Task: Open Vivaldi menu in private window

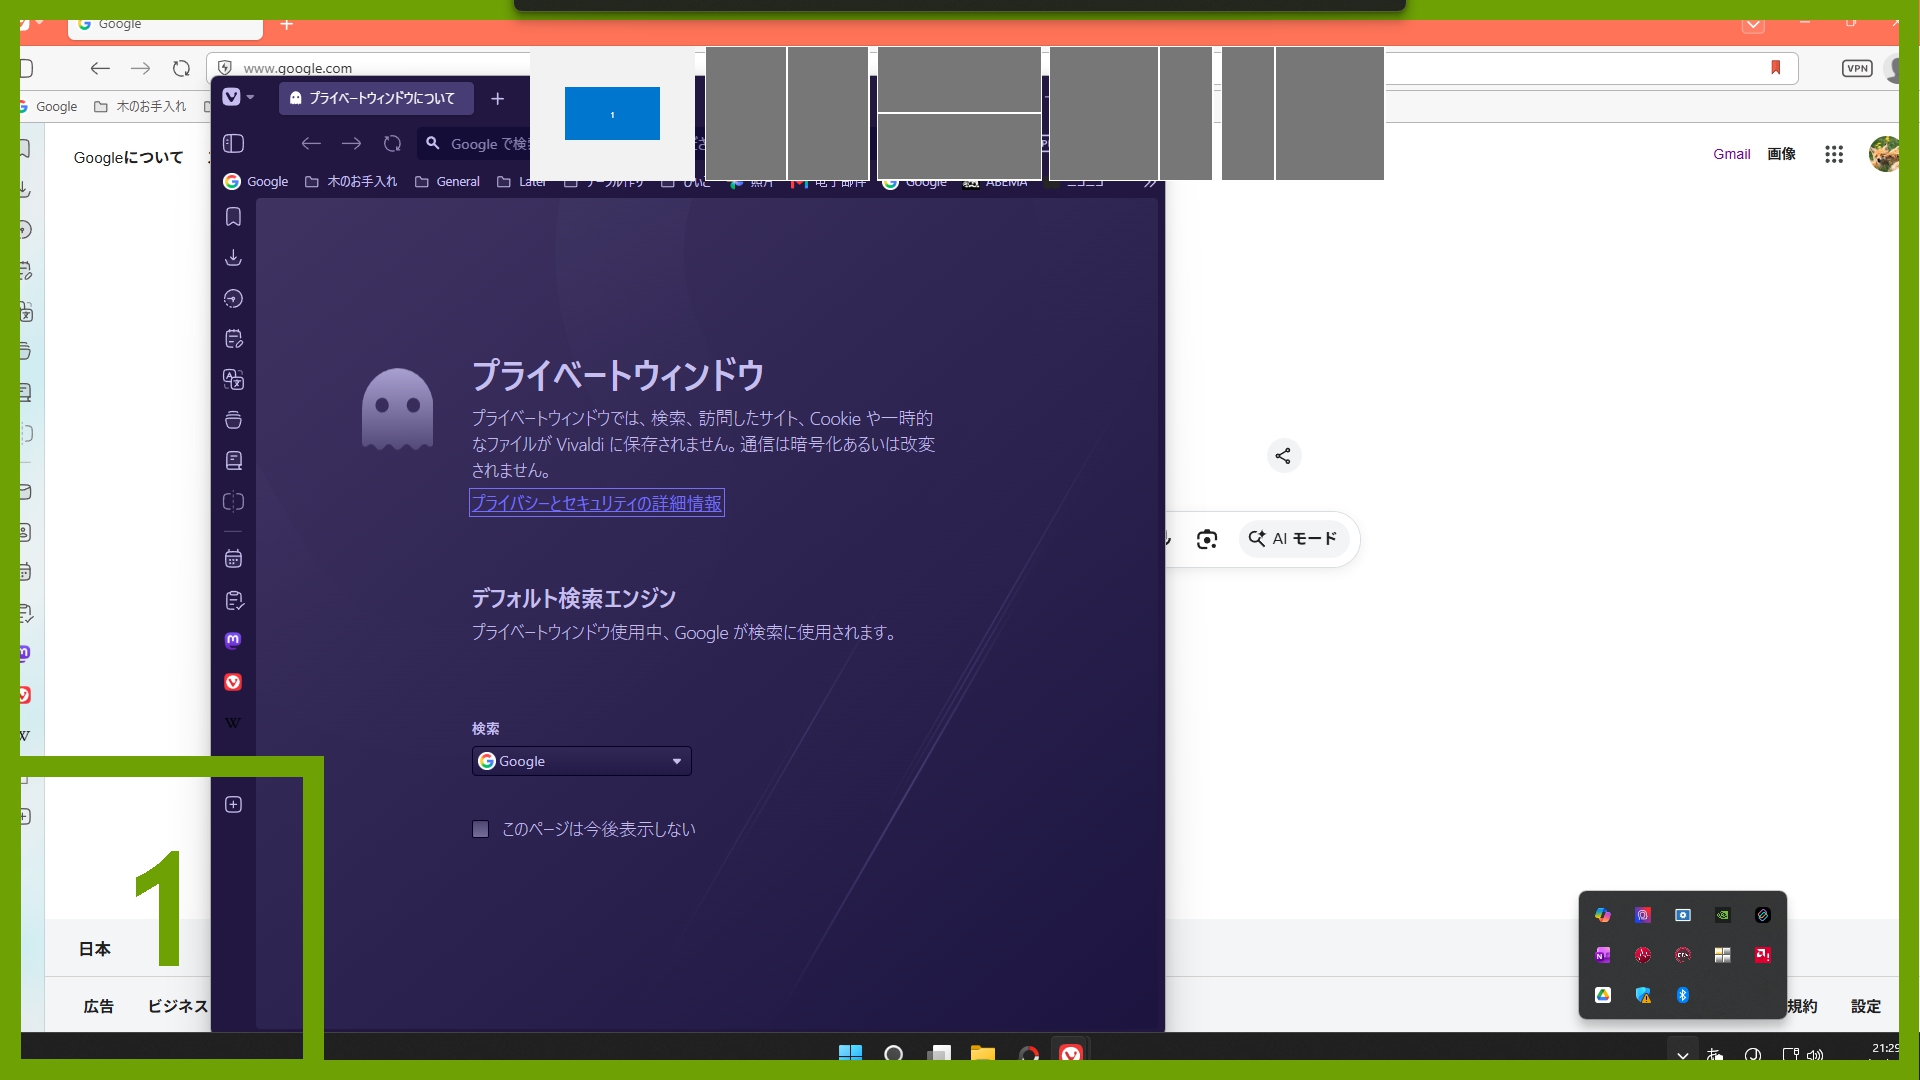Action: 237,97
